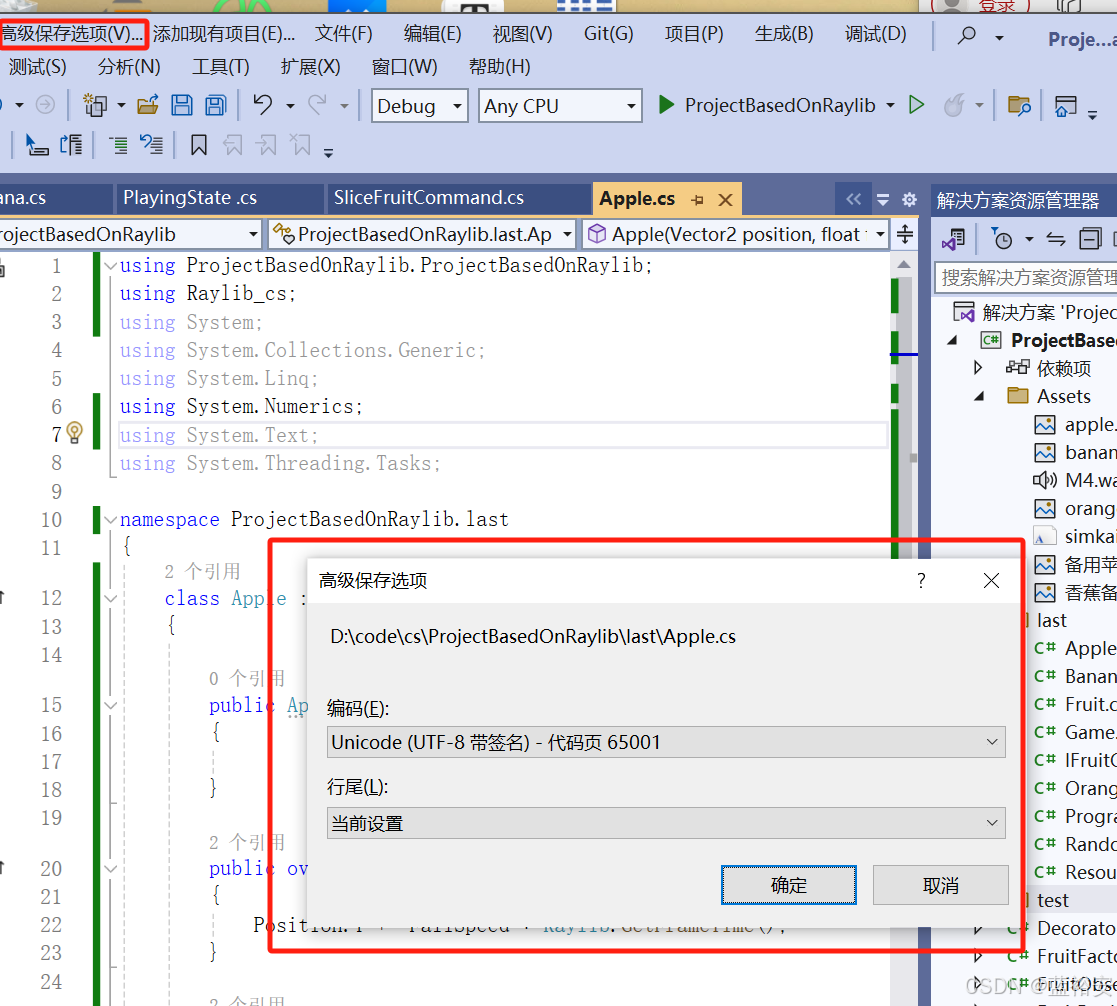This screenshot has width=1117, height=1006.
Task: Toggle bookmark on current line
Action: pos(199,145)
